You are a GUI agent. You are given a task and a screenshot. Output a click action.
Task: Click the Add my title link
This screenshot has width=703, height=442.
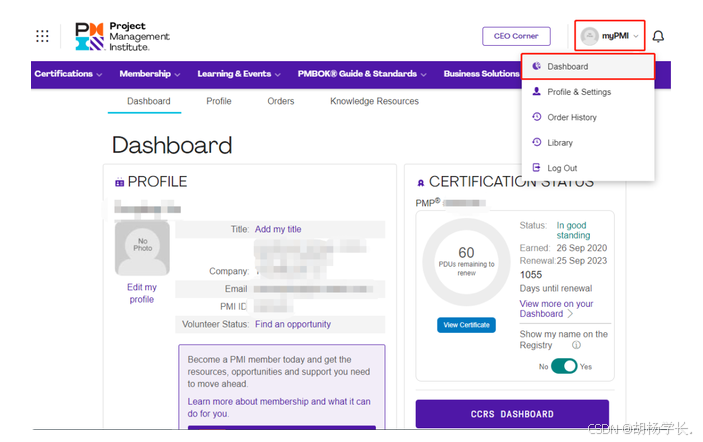(x=278, y=229)
